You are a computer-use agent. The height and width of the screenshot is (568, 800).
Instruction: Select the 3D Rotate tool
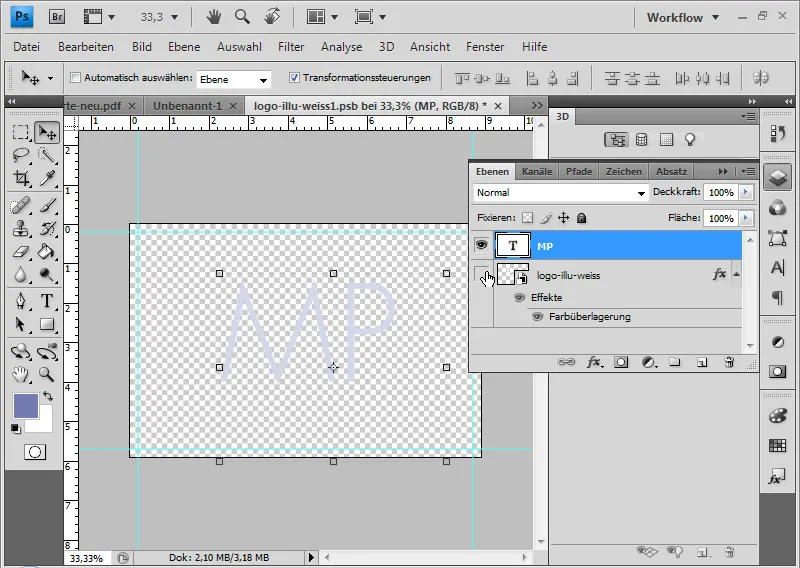click(20, 352)
